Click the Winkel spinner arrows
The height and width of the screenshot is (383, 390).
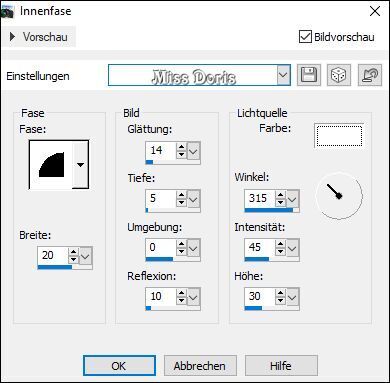pos(280,199)
